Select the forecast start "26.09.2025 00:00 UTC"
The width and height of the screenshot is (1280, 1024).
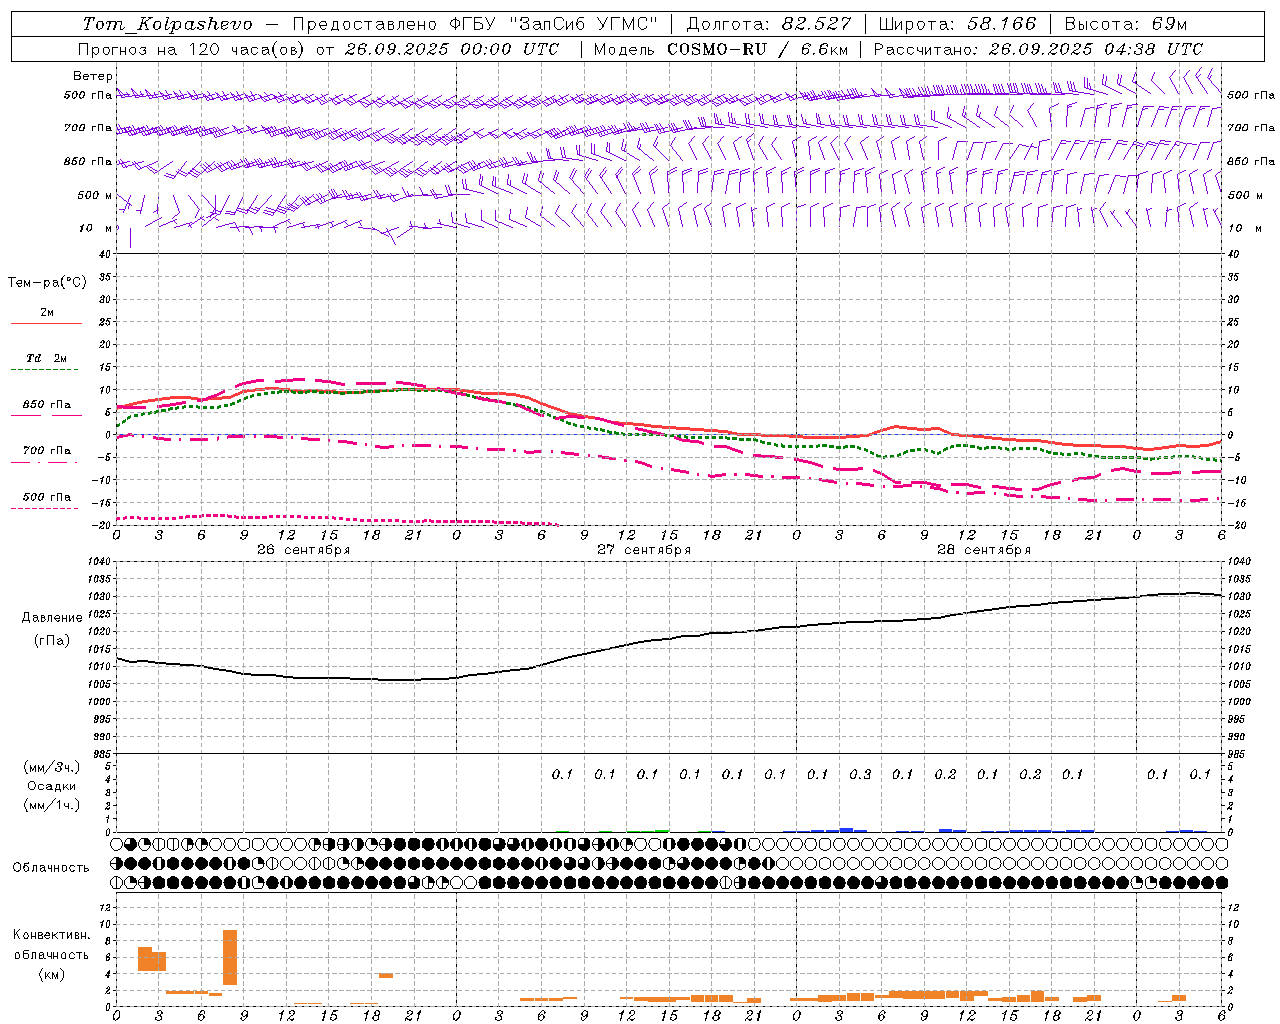pyautogui.click(x=452, y=49)
